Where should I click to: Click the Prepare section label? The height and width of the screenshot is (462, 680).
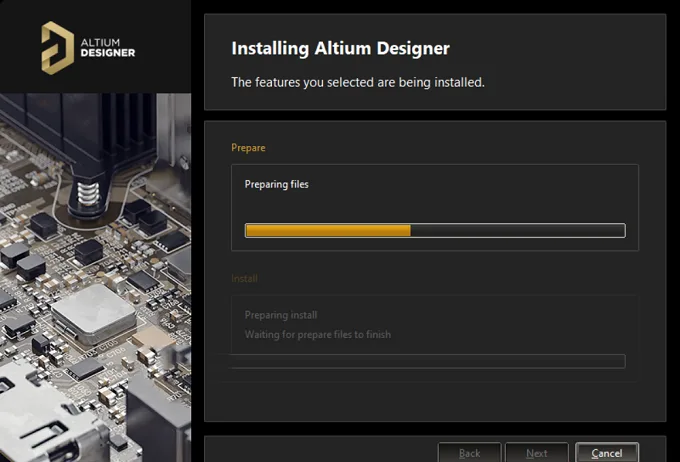[x=248, y=147]
